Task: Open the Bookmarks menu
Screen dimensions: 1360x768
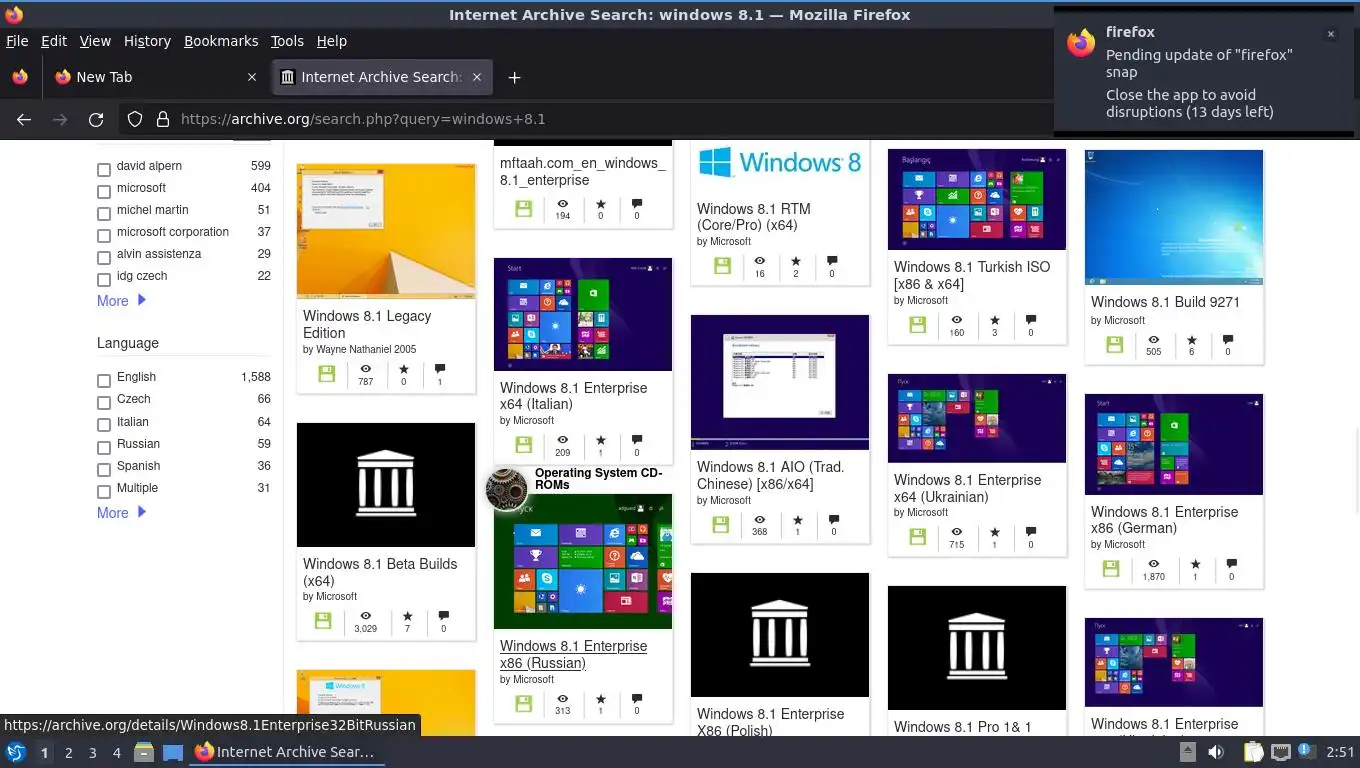Action: [221, 41]
